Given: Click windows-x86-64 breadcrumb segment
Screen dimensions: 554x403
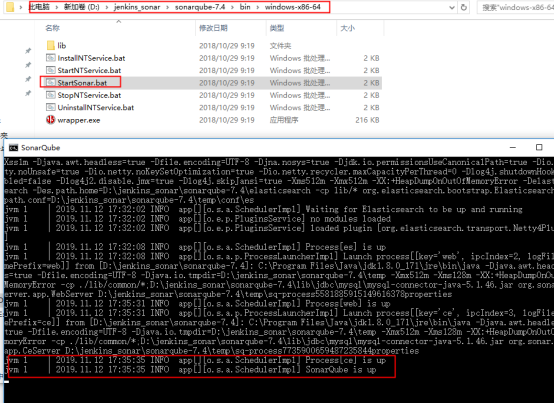Looking at the screenshot, I should 293,7.
